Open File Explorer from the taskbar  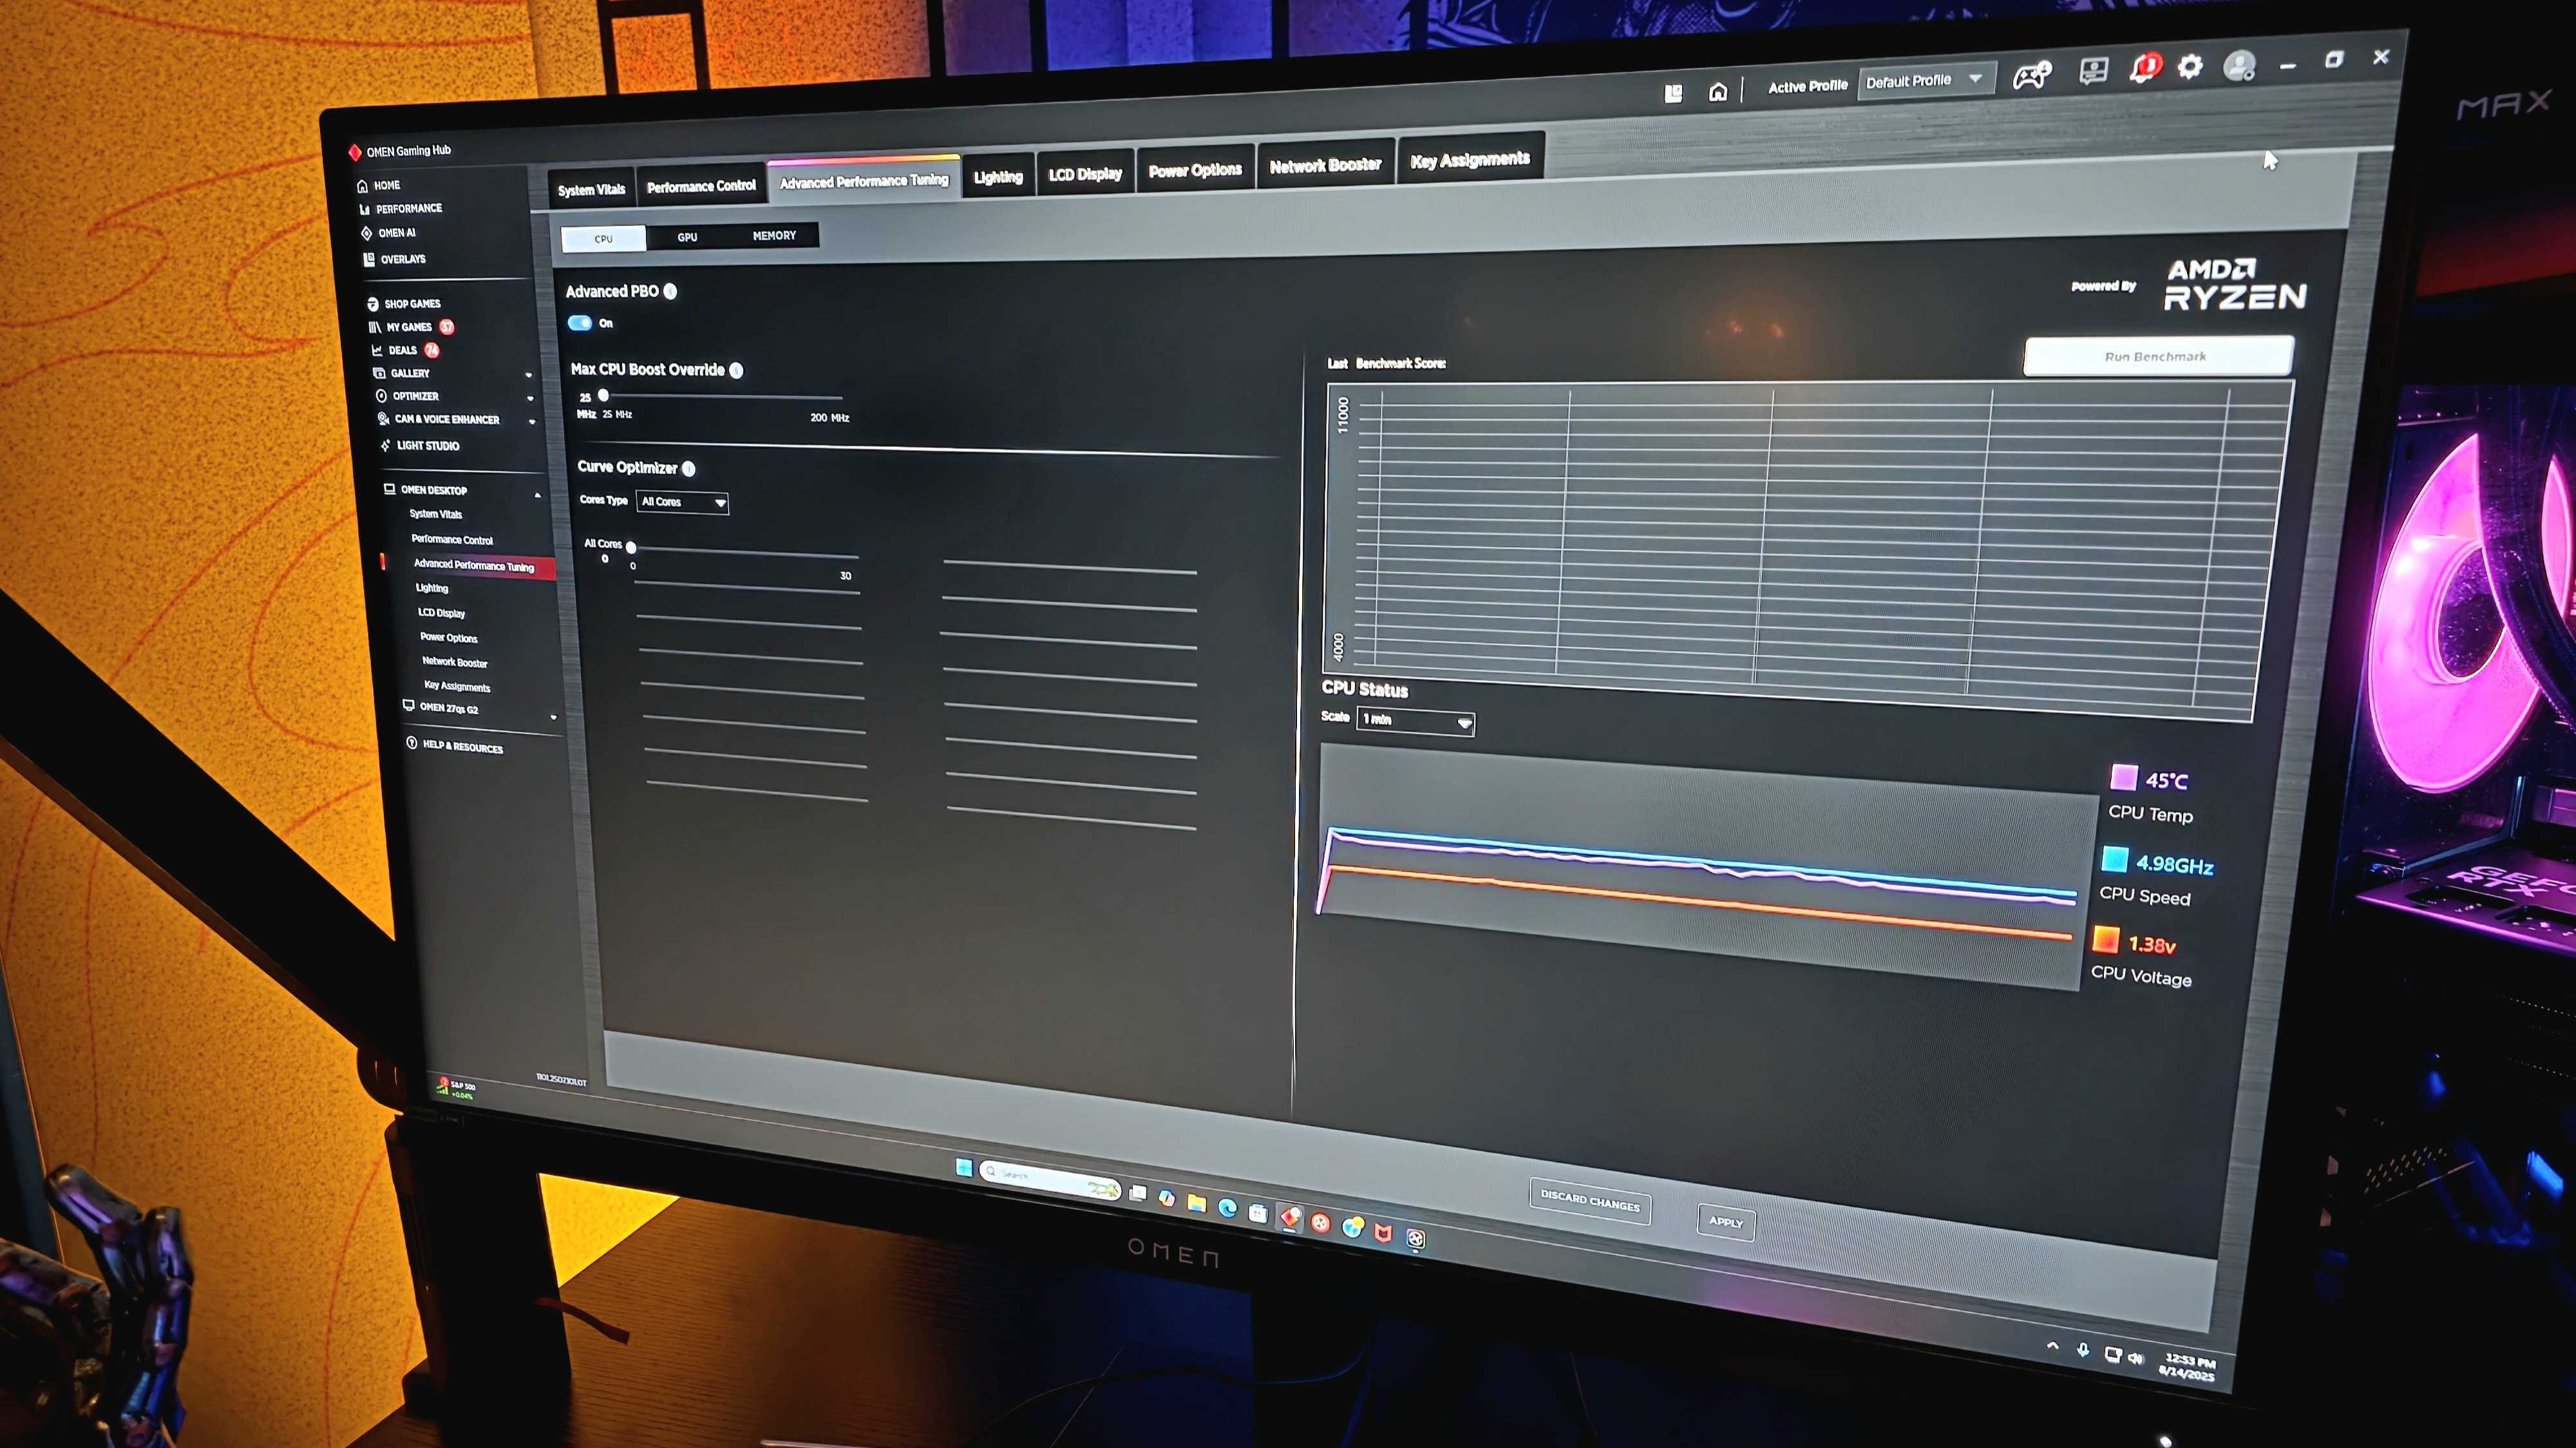1196,1203
